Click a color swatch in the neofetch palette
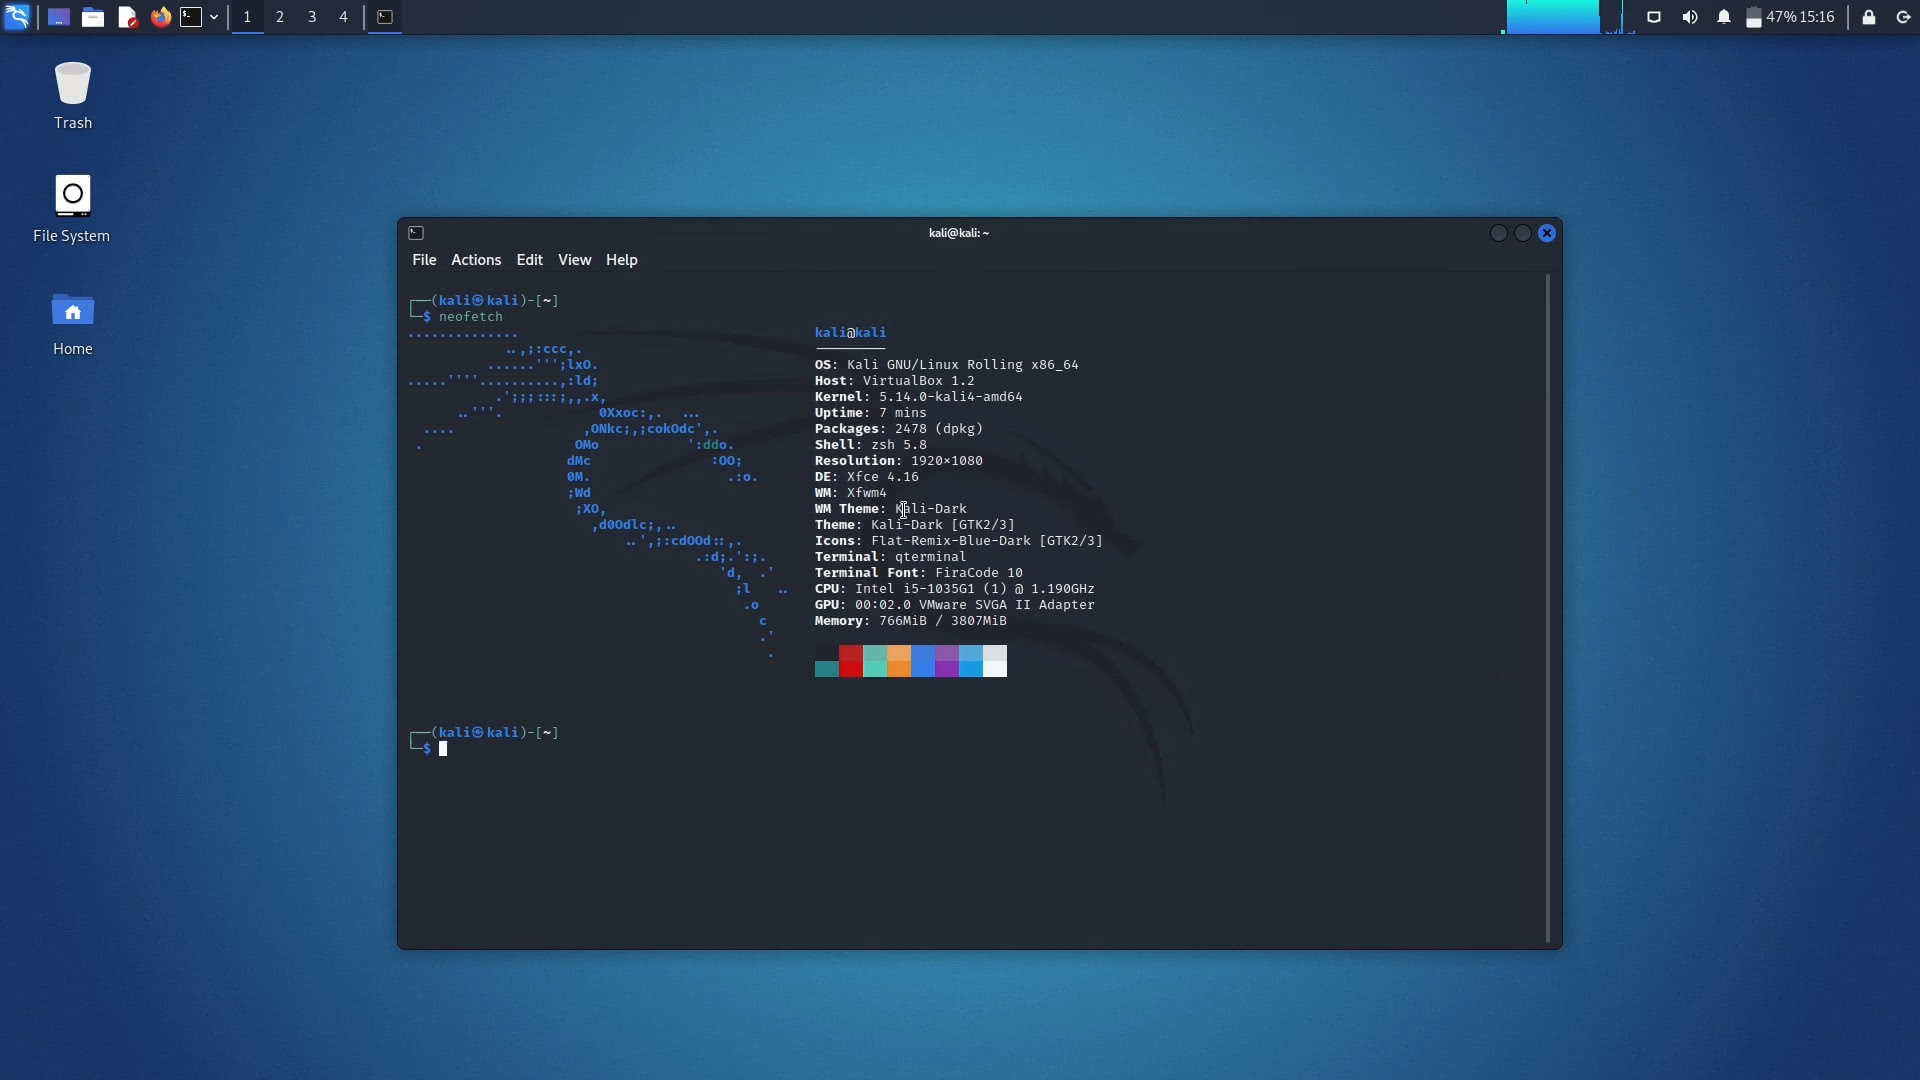 coord(850,661)
